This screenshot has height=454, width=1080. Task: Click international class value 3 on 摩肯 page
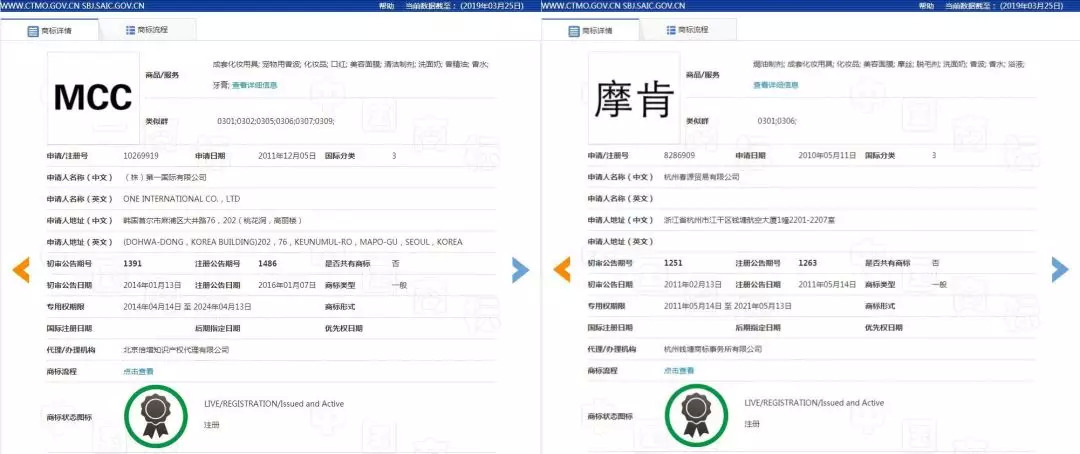[934, 156]
